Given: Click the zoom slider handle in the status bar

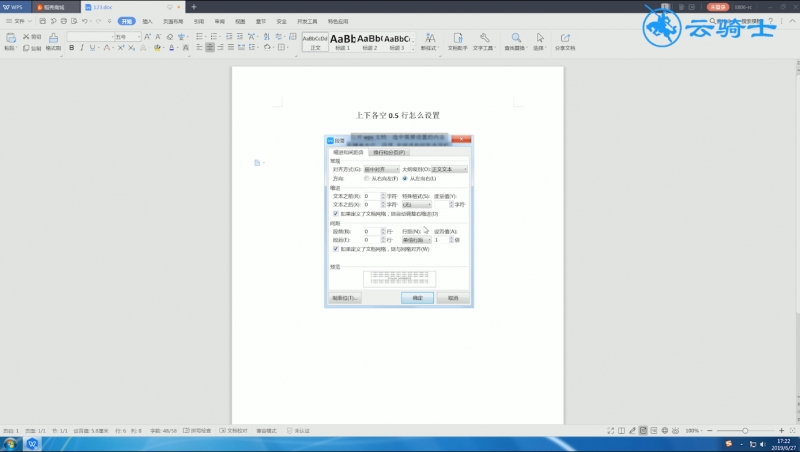Looking at the screenshot, I should point(745,431).
